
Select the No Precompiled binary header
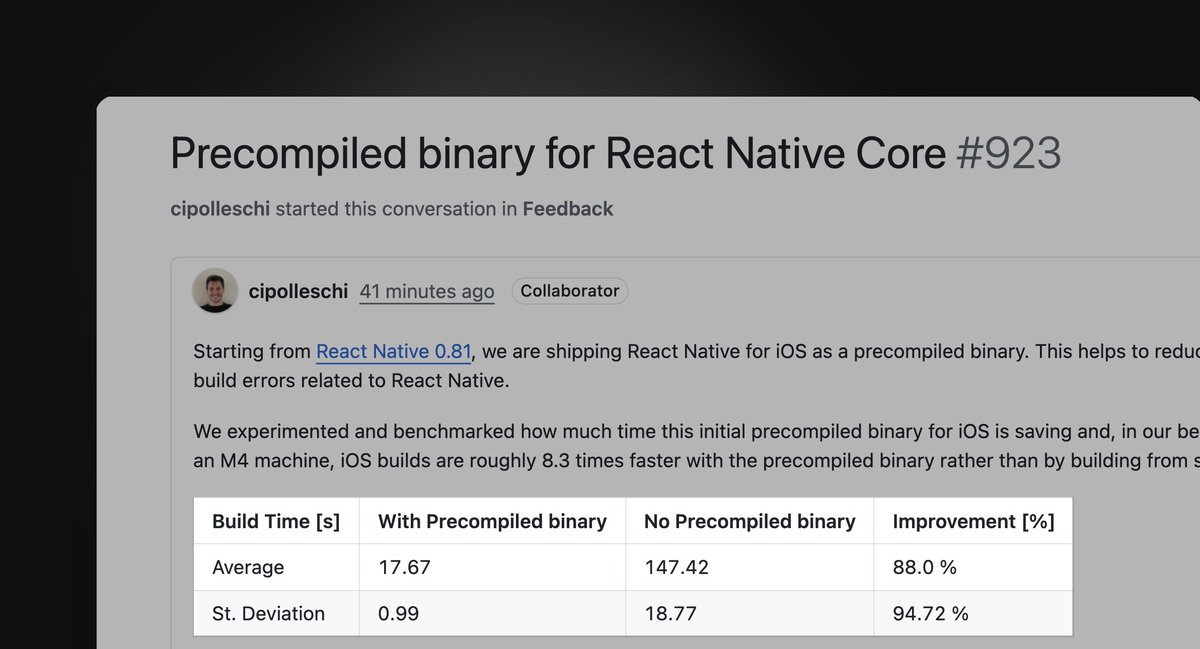coord(750,521)
